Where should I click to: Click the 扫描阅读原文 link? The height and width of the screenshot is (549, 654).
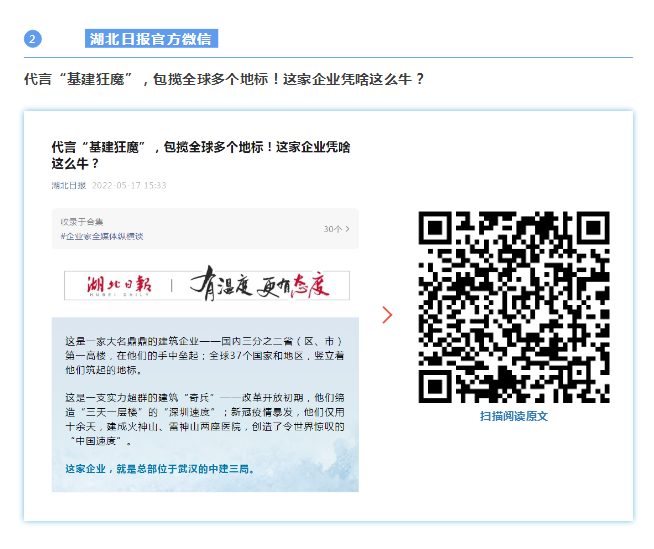tap(514, 416)
